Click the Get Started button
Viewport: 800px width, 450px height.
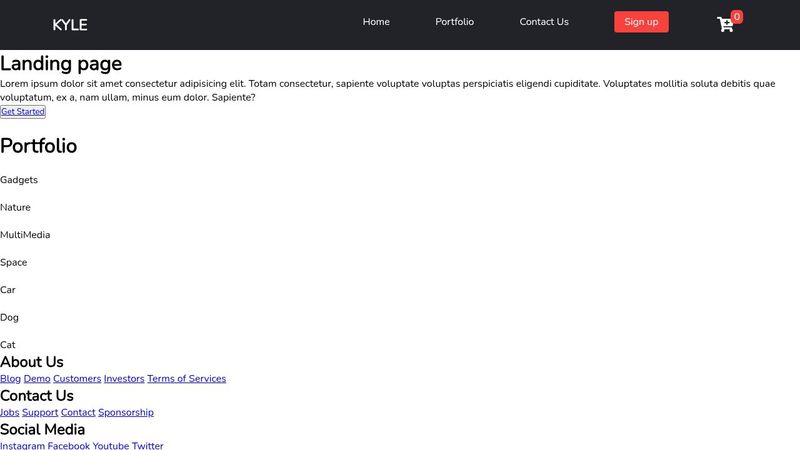[x=23, y=112]
